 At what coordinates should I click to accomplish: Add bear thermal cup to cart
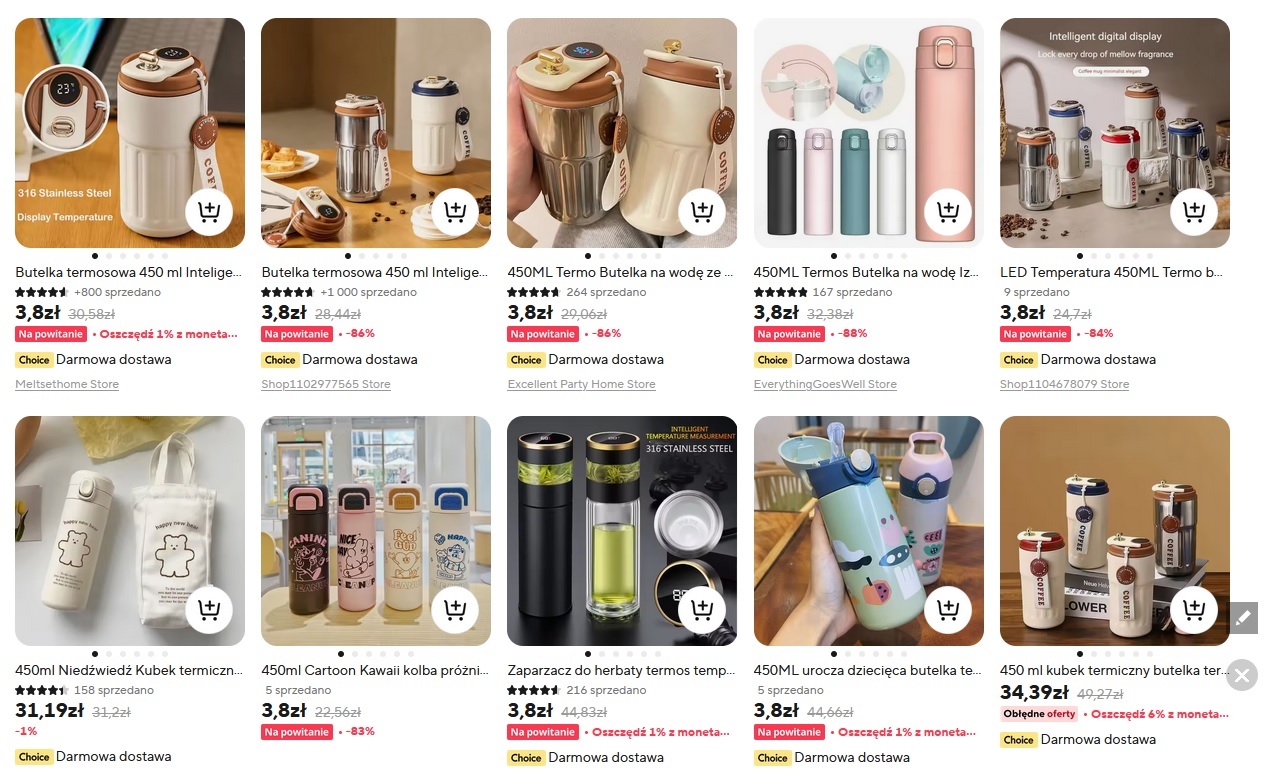pos(209,609)
